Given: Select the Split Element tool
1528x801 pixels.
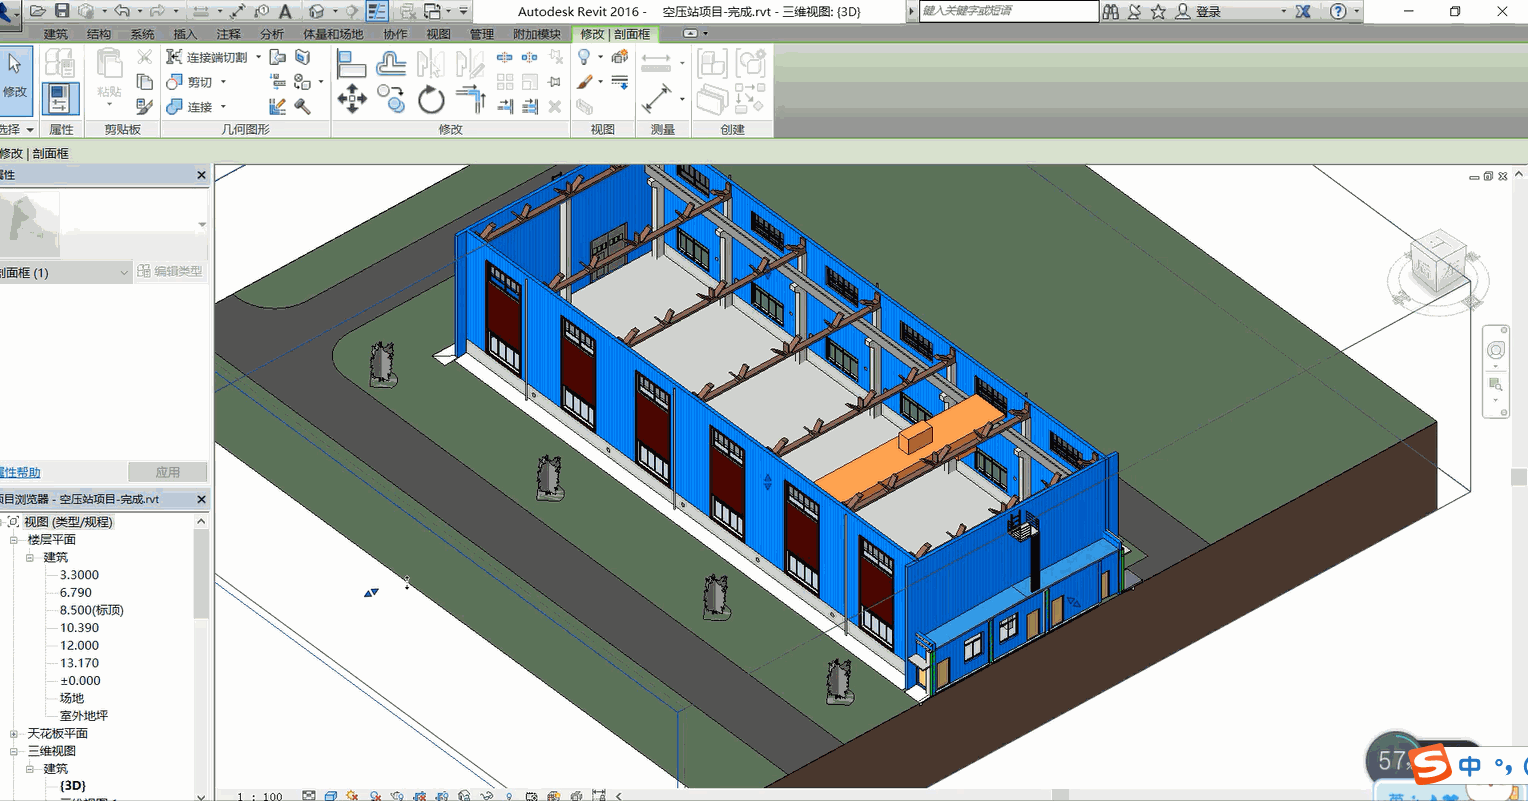Looking at the screenshot, I should click(x=504, y=58).
